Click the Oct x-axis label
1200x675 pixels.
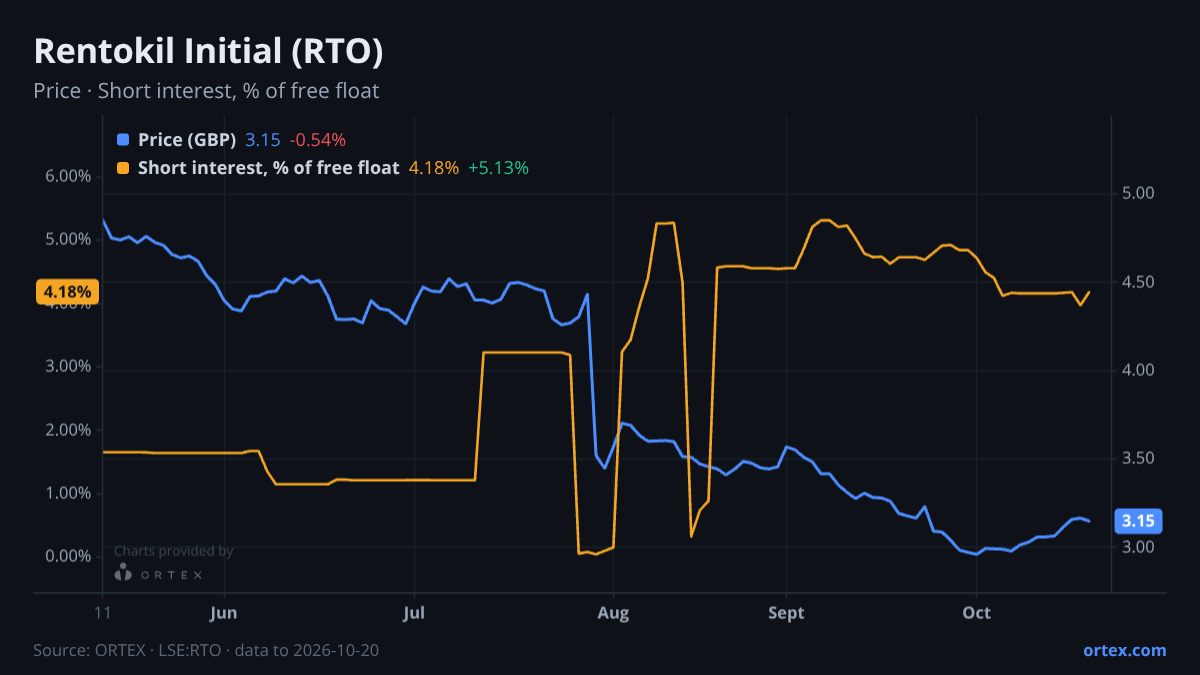click(976, 612)
